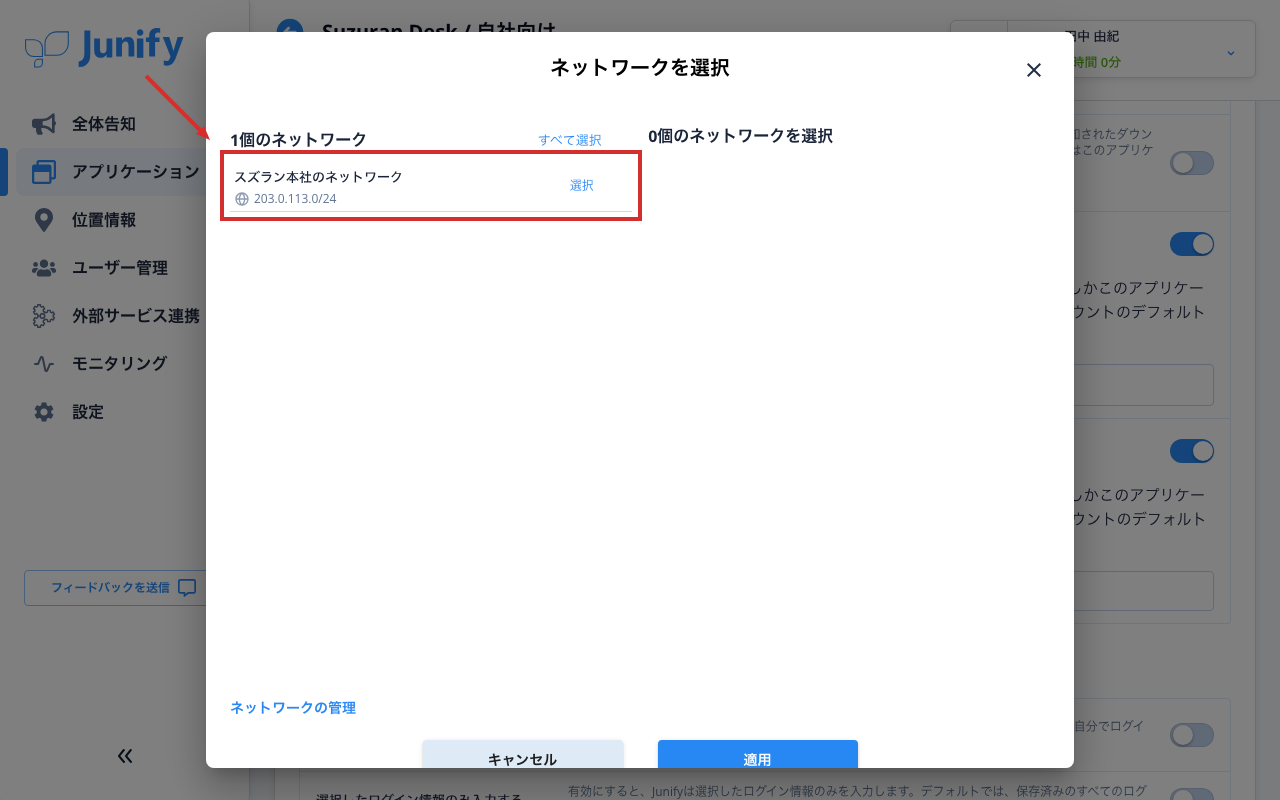Screen dimensions: 1280x800
Task: Open the 全体告知 menu item
Action: click(104, 124)
